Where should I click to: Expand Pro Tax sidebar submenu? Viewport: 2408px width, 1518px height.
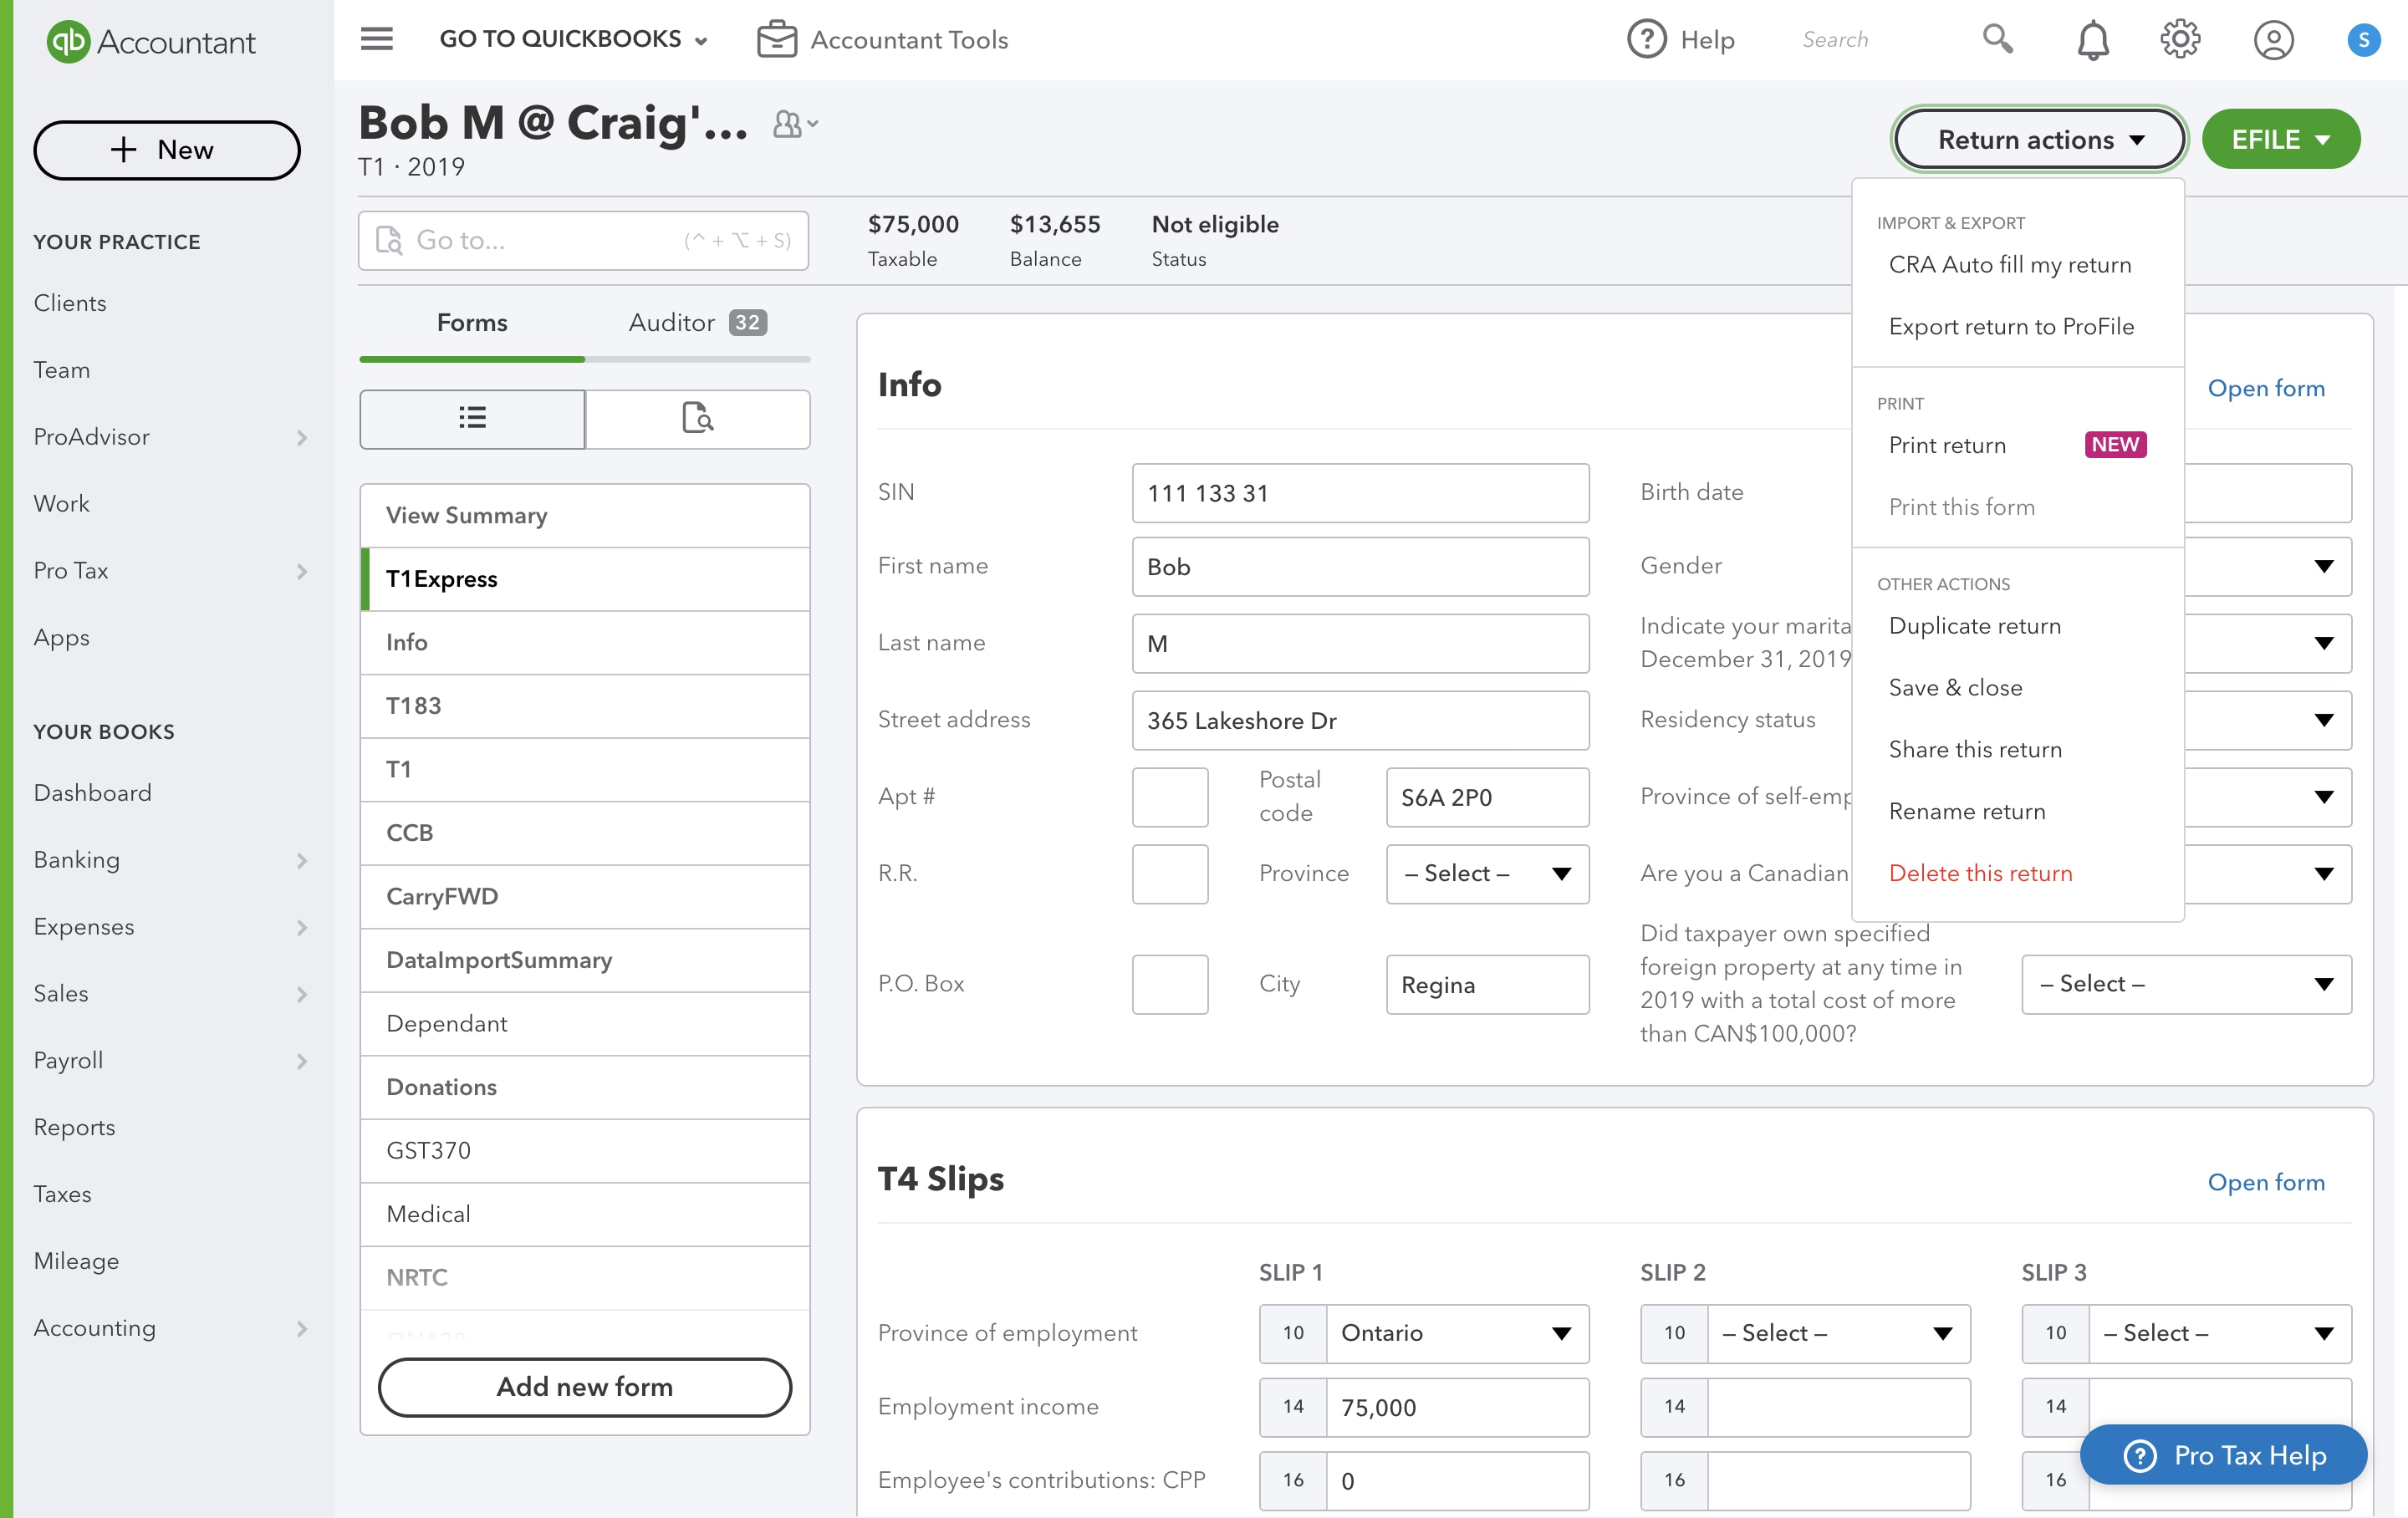coord(301,571)
